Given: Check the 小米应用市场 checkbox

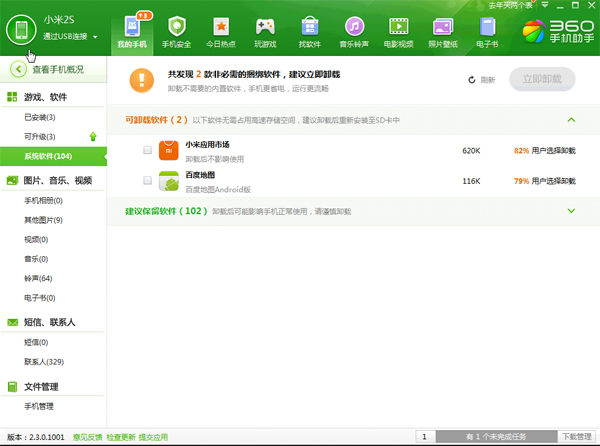Looking at the screenshot, I should 147,150.
